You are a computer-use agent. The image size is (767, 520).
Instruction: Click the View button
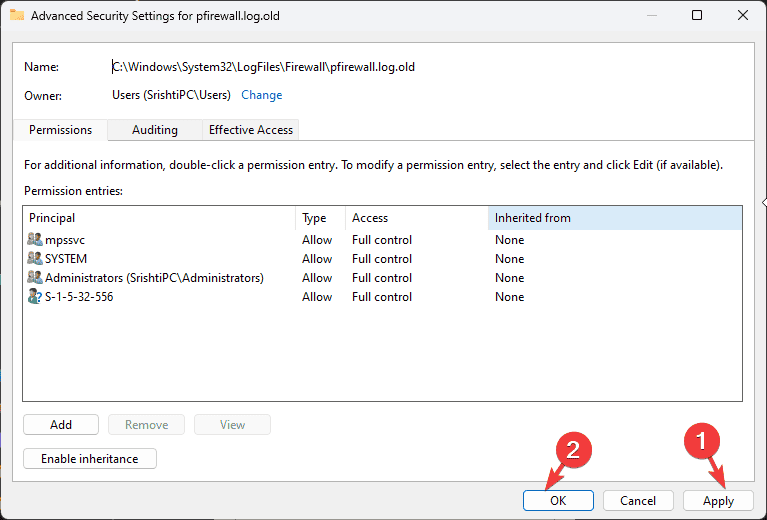(232, 425)
